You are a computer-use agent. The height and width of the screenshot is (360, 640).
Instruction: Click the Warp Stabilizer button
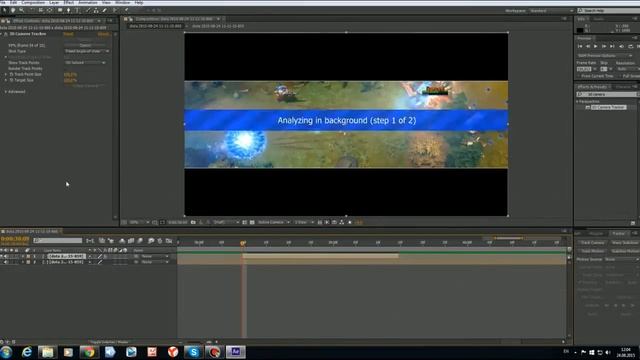(624, 243)
